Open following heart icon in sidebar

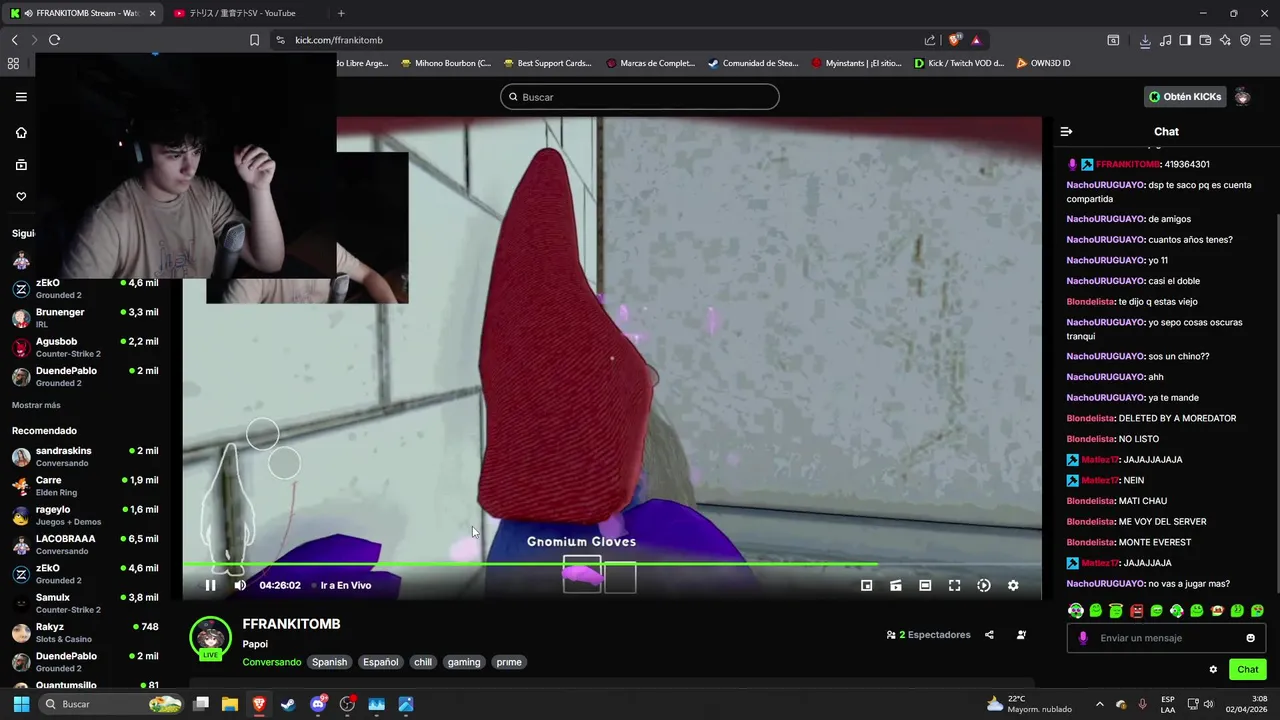(21, 197)
